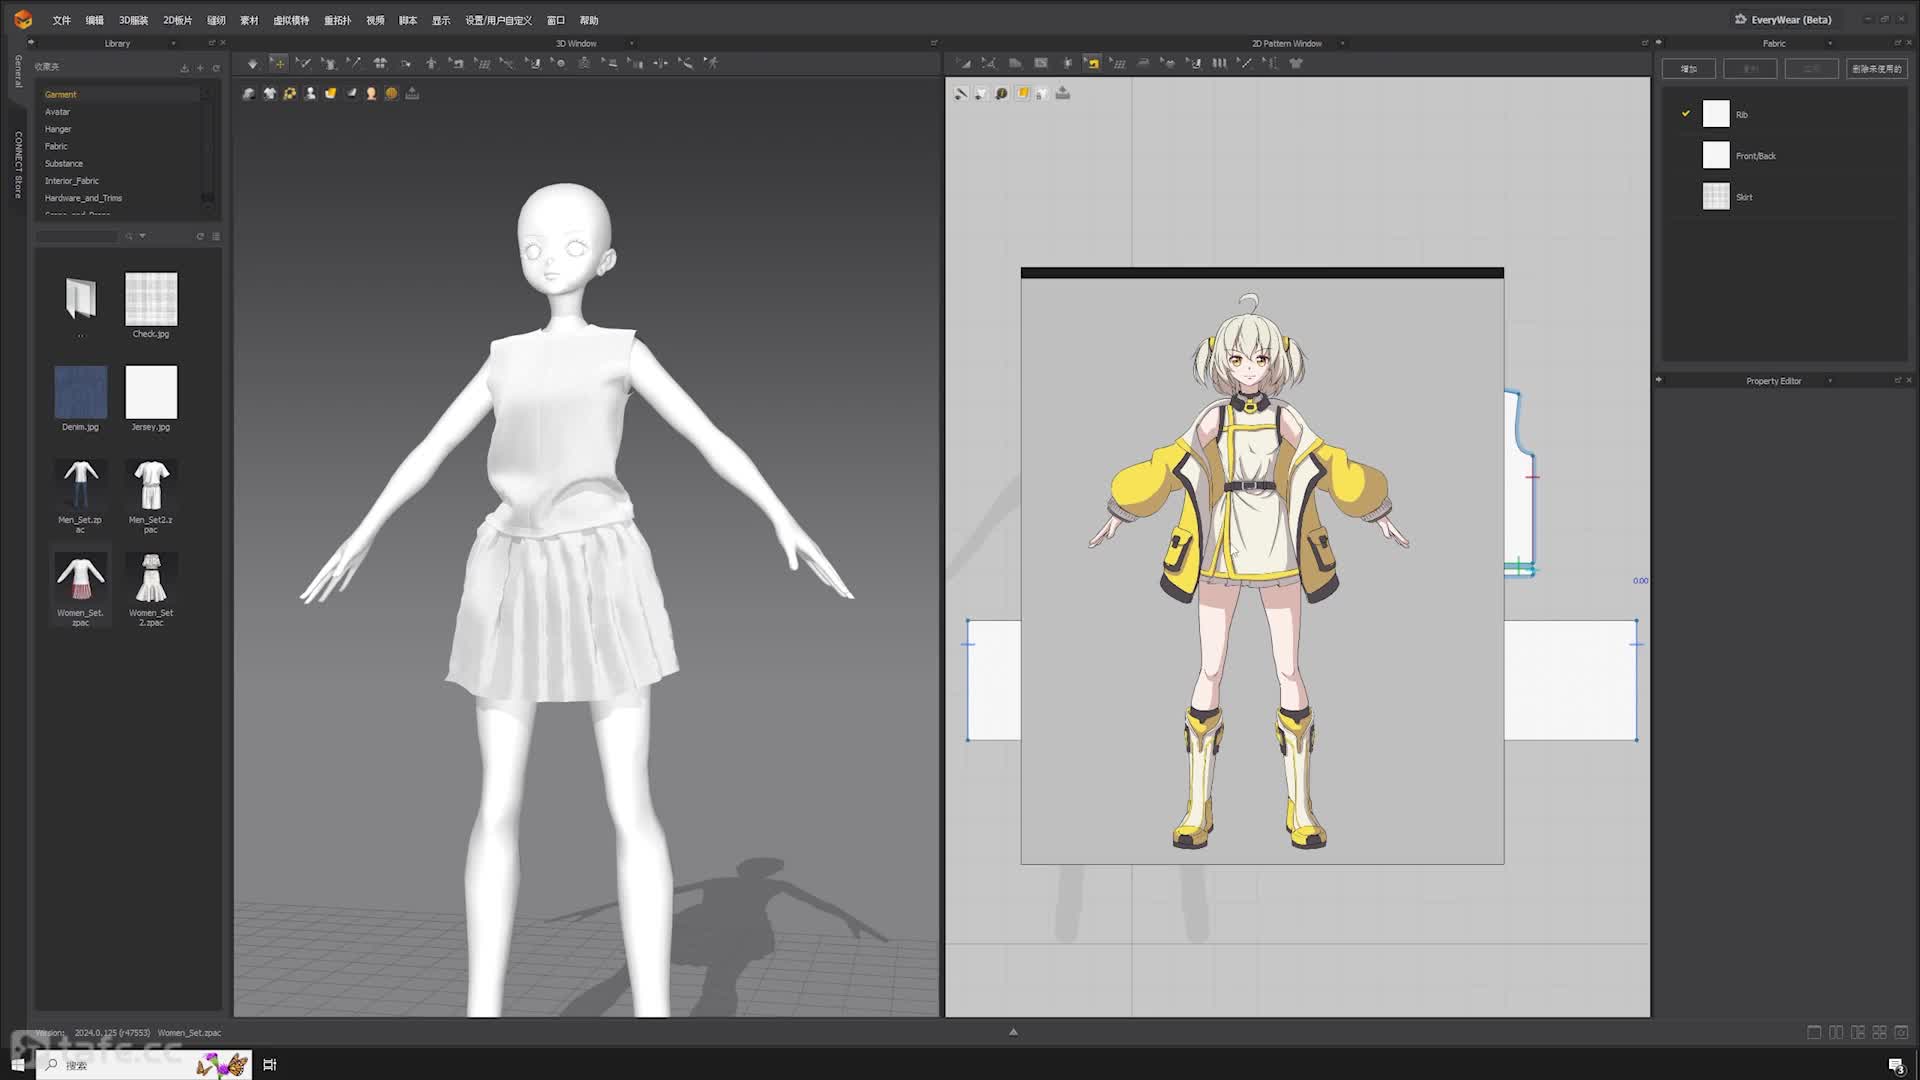Open the Denim.jpg fabric thumbnail
1920x1080 pixels.
pos(80,392)
